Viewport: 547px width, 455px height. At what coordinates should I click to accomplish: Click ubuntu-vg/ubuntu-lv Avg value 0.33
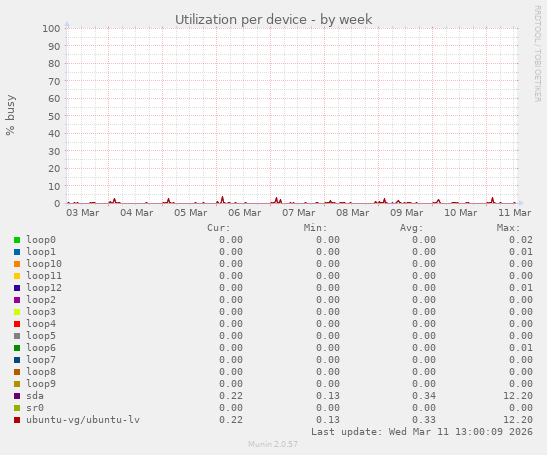tap(424, 420)
